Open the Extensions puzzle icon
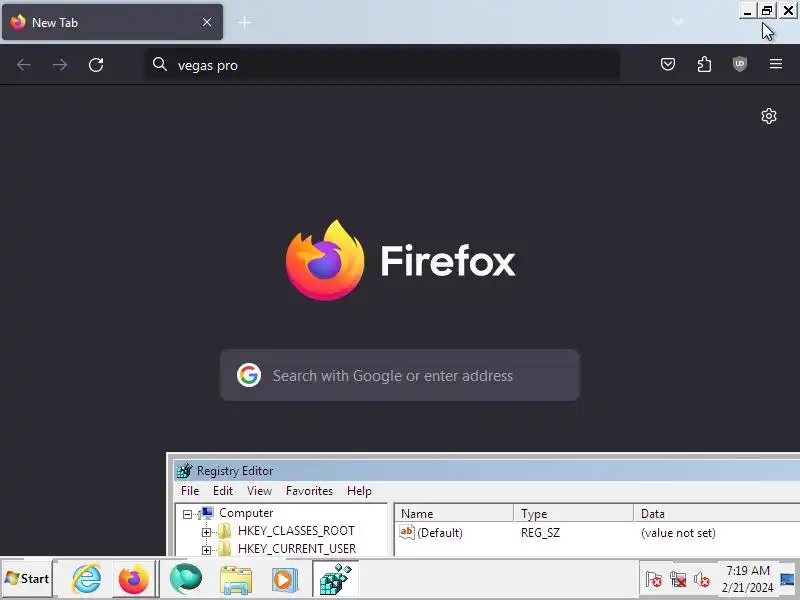 click(704, 64)
